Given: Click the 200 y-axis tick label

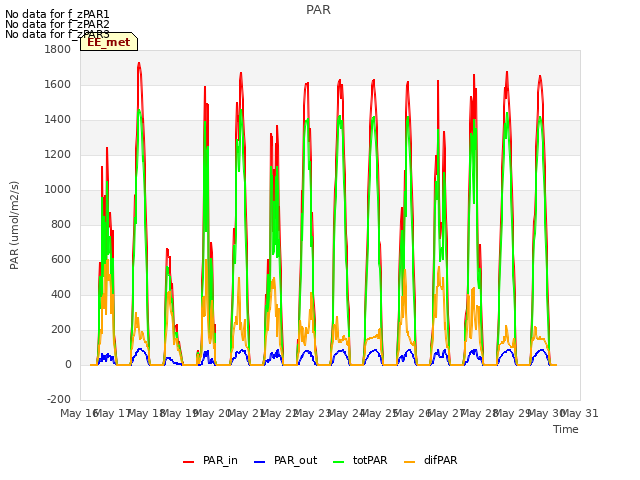Looking at the screenshot, I should click(61, 330).
